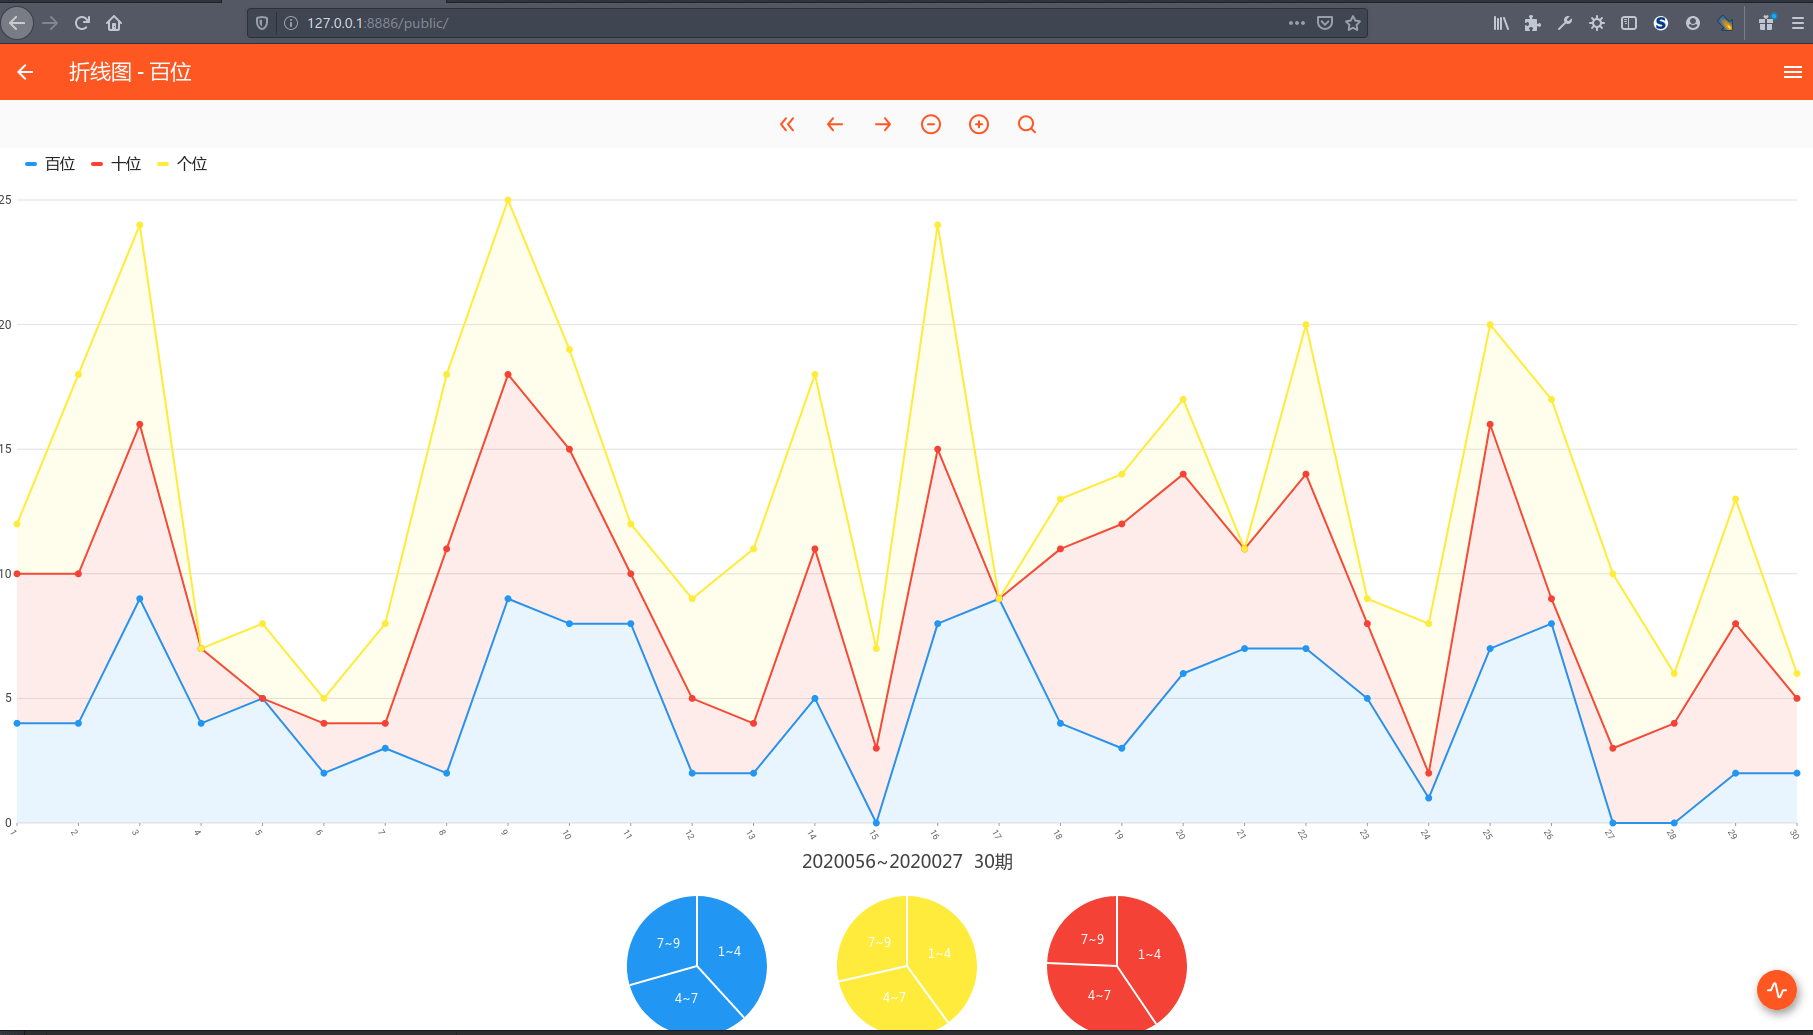Open developer tools wrench icon
1813x1035 pixels.
pos(1565,23)
